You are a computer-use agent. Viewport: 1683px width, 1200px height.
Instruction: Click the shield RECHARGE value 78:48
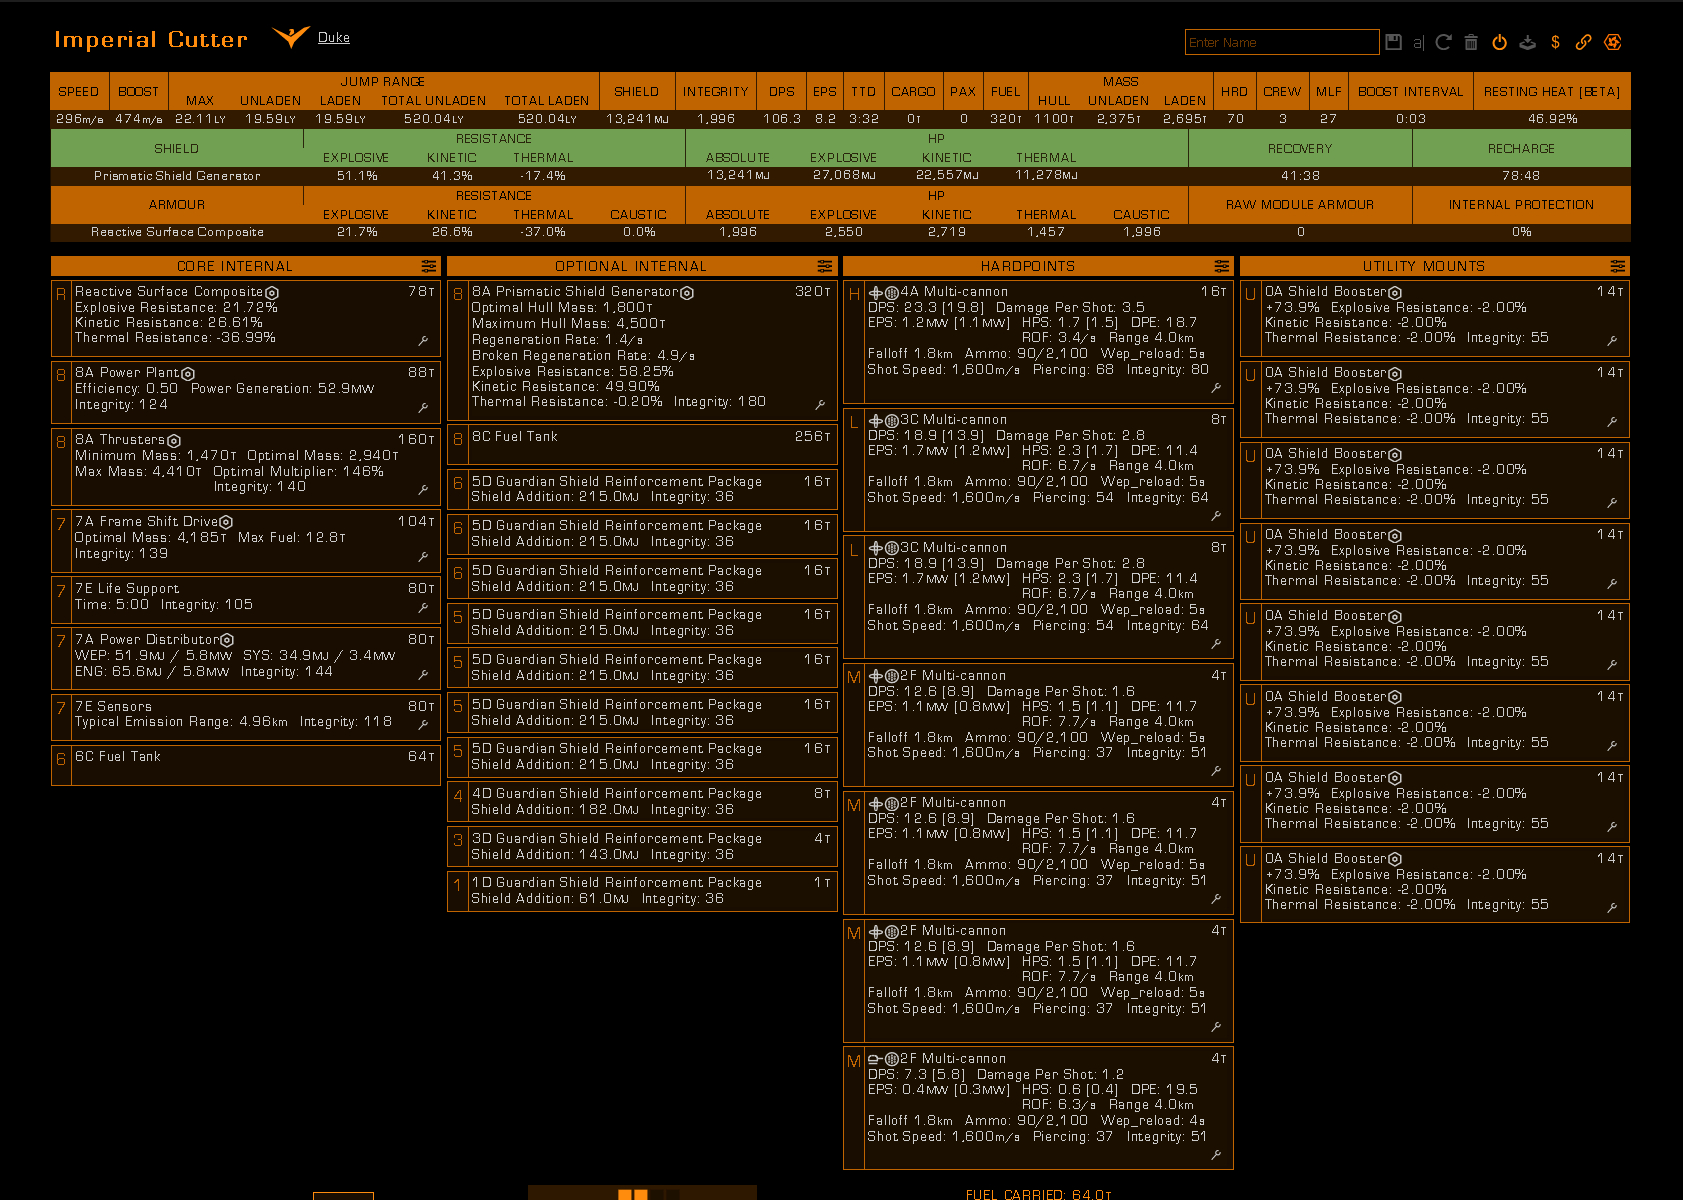1521,176
